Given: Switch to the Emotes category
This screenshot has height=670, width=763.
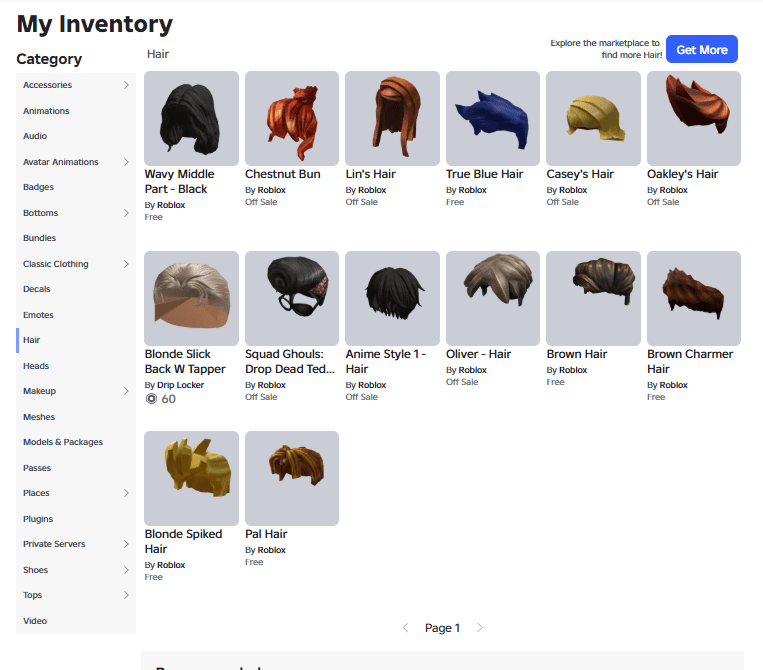Looking at the screenshot, I should click(76, 315).
